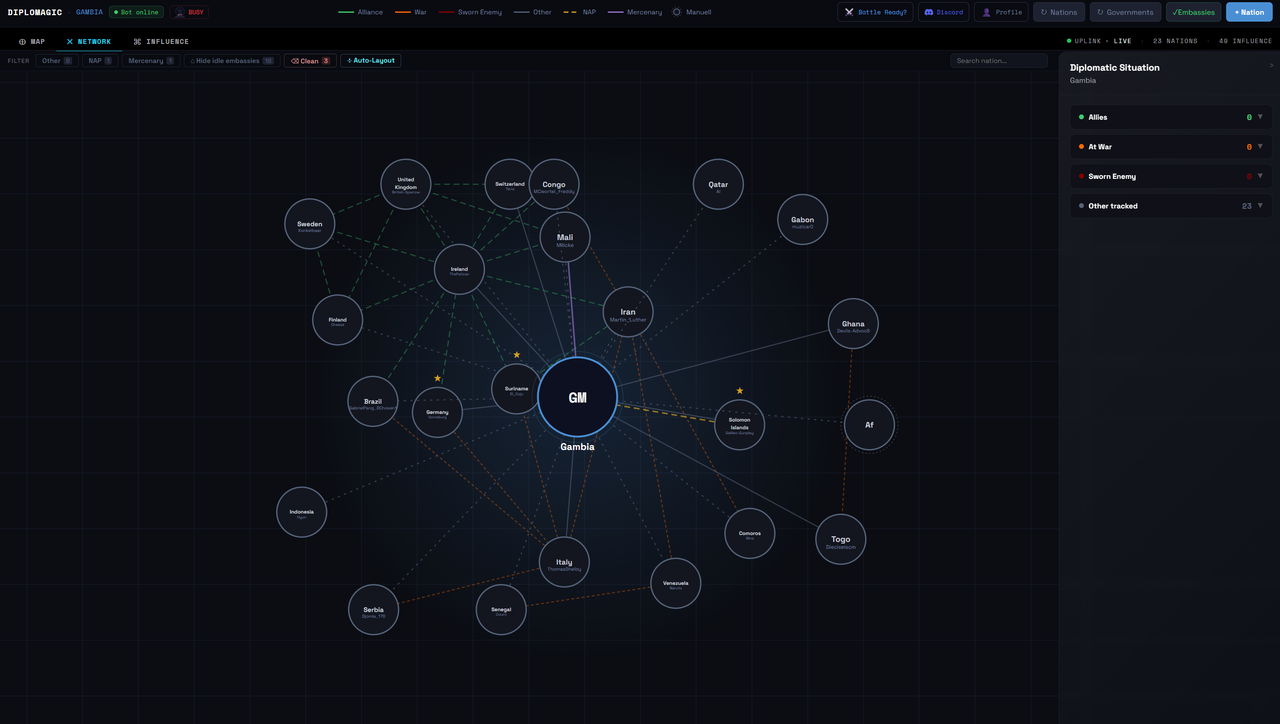Select the Af node
This screenshot has height=724, width=1280.
click(x=869, y=425)
